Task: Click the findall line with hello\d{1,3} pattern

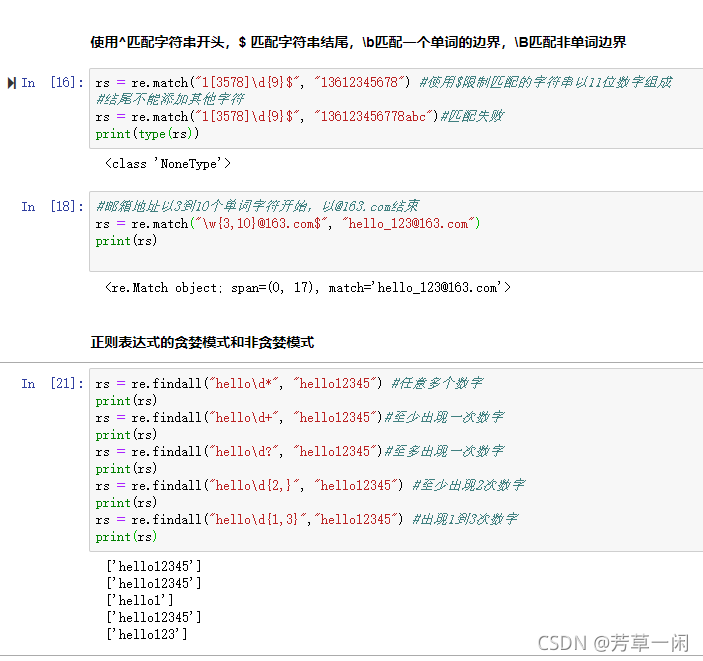Action: click(307, 520)
